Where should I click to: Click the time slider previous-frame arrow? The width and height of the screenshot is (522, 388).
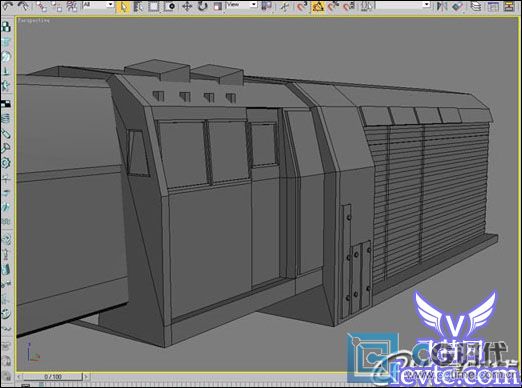pos(19,377)
